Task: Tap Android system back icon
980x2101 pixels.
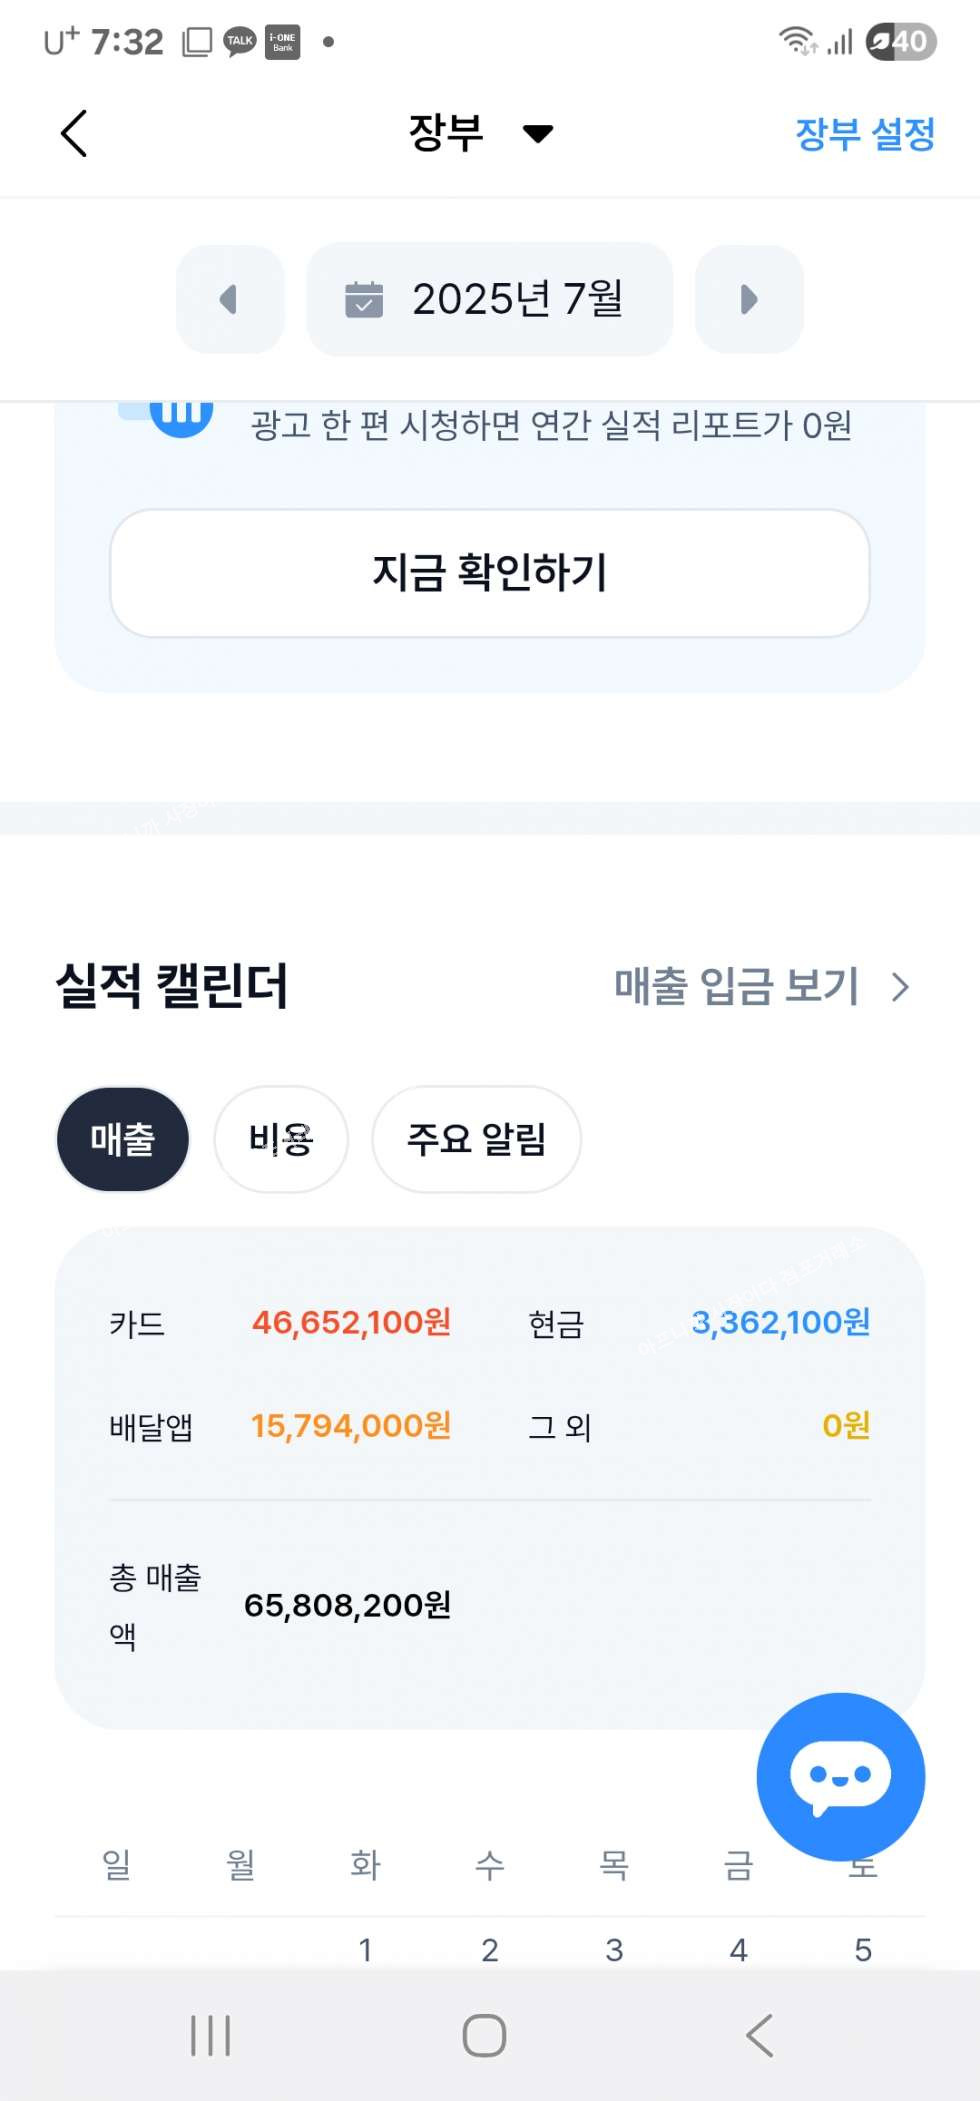Action: (x=760, y=2035)
